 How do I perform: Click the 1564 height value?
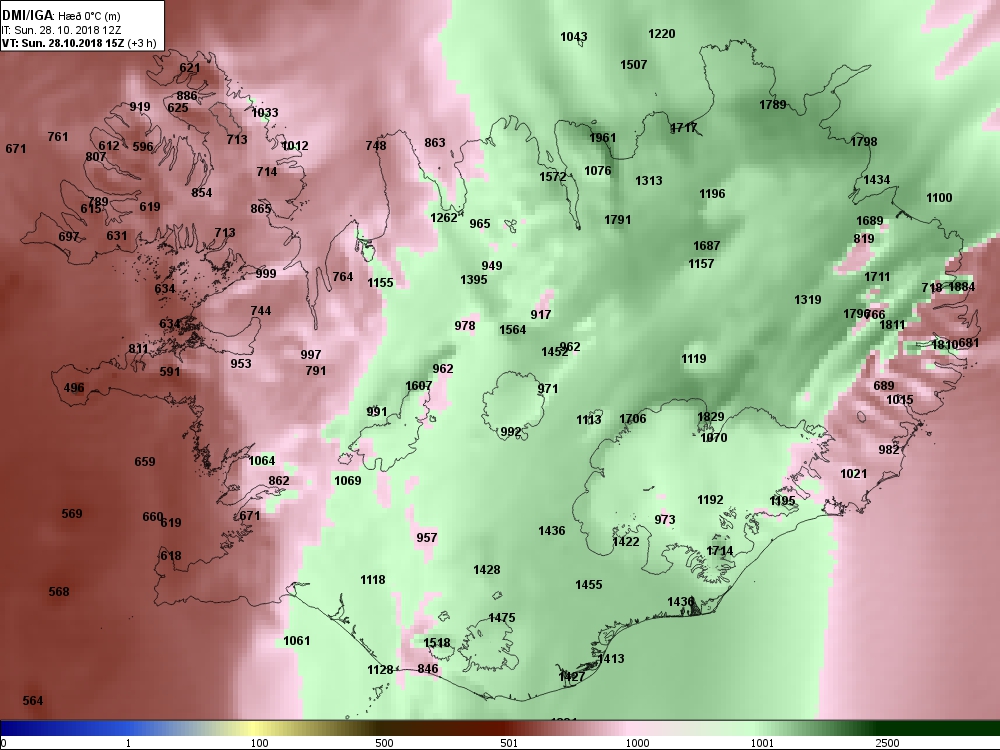(x=513, y=330)
